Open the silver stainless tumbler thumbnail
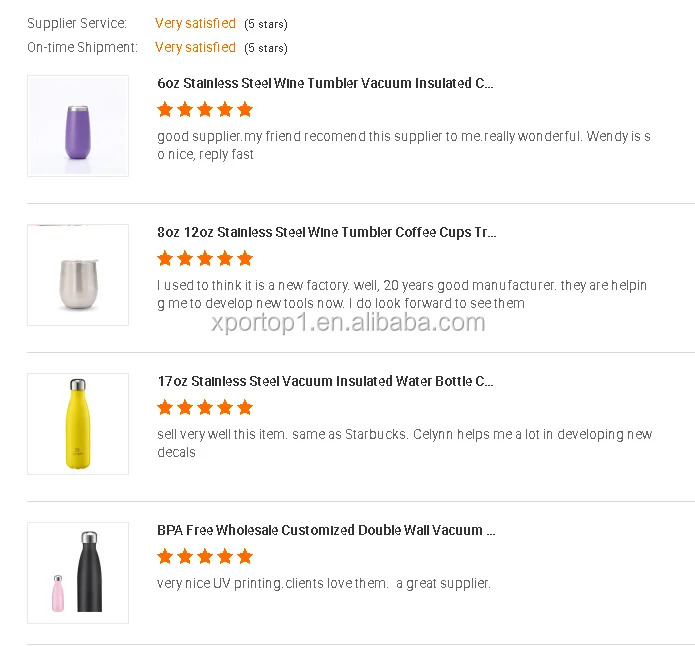 [x=78, y=275]
